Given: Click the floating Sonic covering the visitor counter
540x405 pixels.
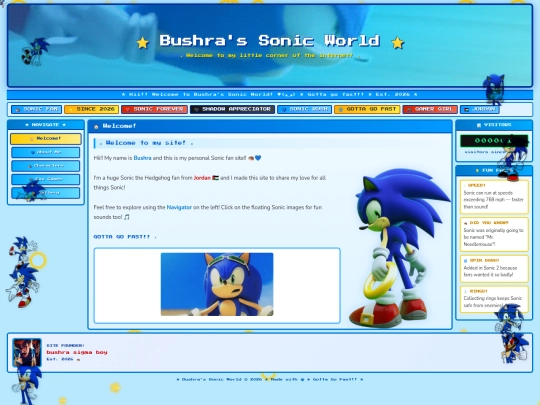Looking at the screenshot, I should (x=512, y=158).
